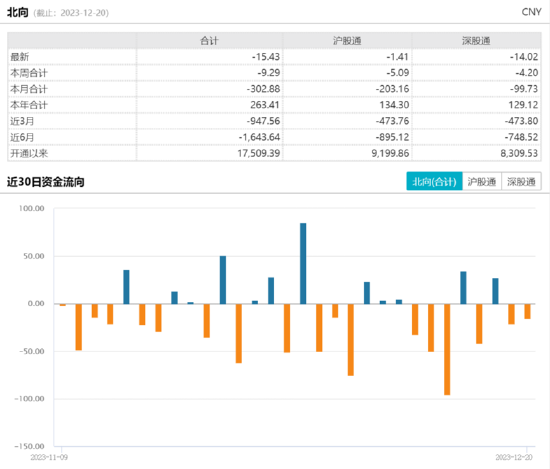Screen dimensions: 550x469
Task: Select the 本年合计 row label
Action: click(x=29, y=105)
